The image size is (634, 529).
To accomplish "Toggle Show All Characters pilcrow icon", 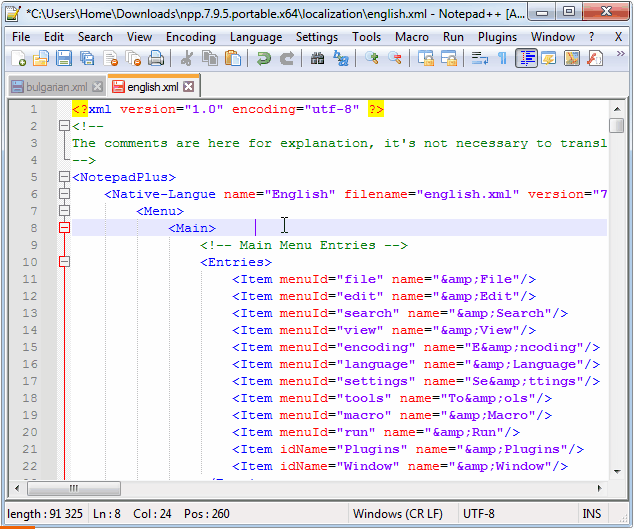I will pyautogui.click(x=502, y=59).
